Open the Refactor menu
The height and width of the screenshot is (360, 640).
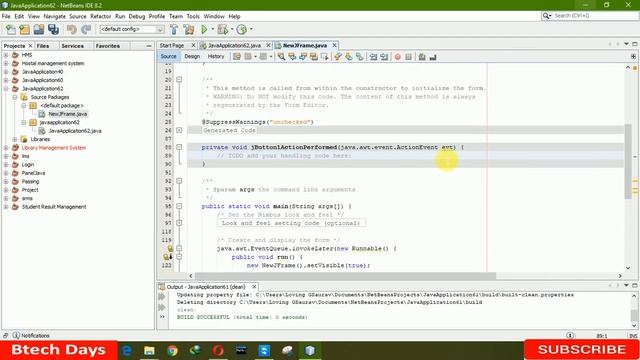pos(100,16)
